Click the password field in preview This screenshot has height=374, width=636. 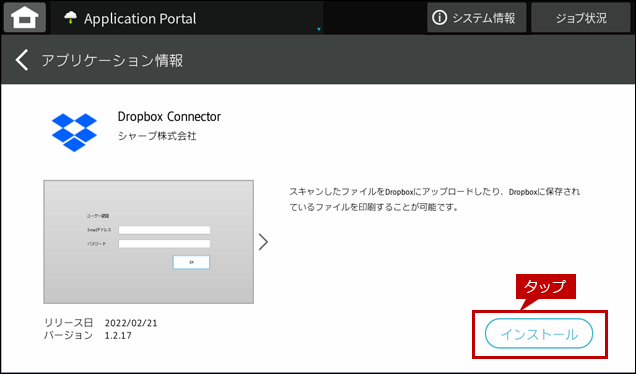pyautogui.click(x=164, y=244)
